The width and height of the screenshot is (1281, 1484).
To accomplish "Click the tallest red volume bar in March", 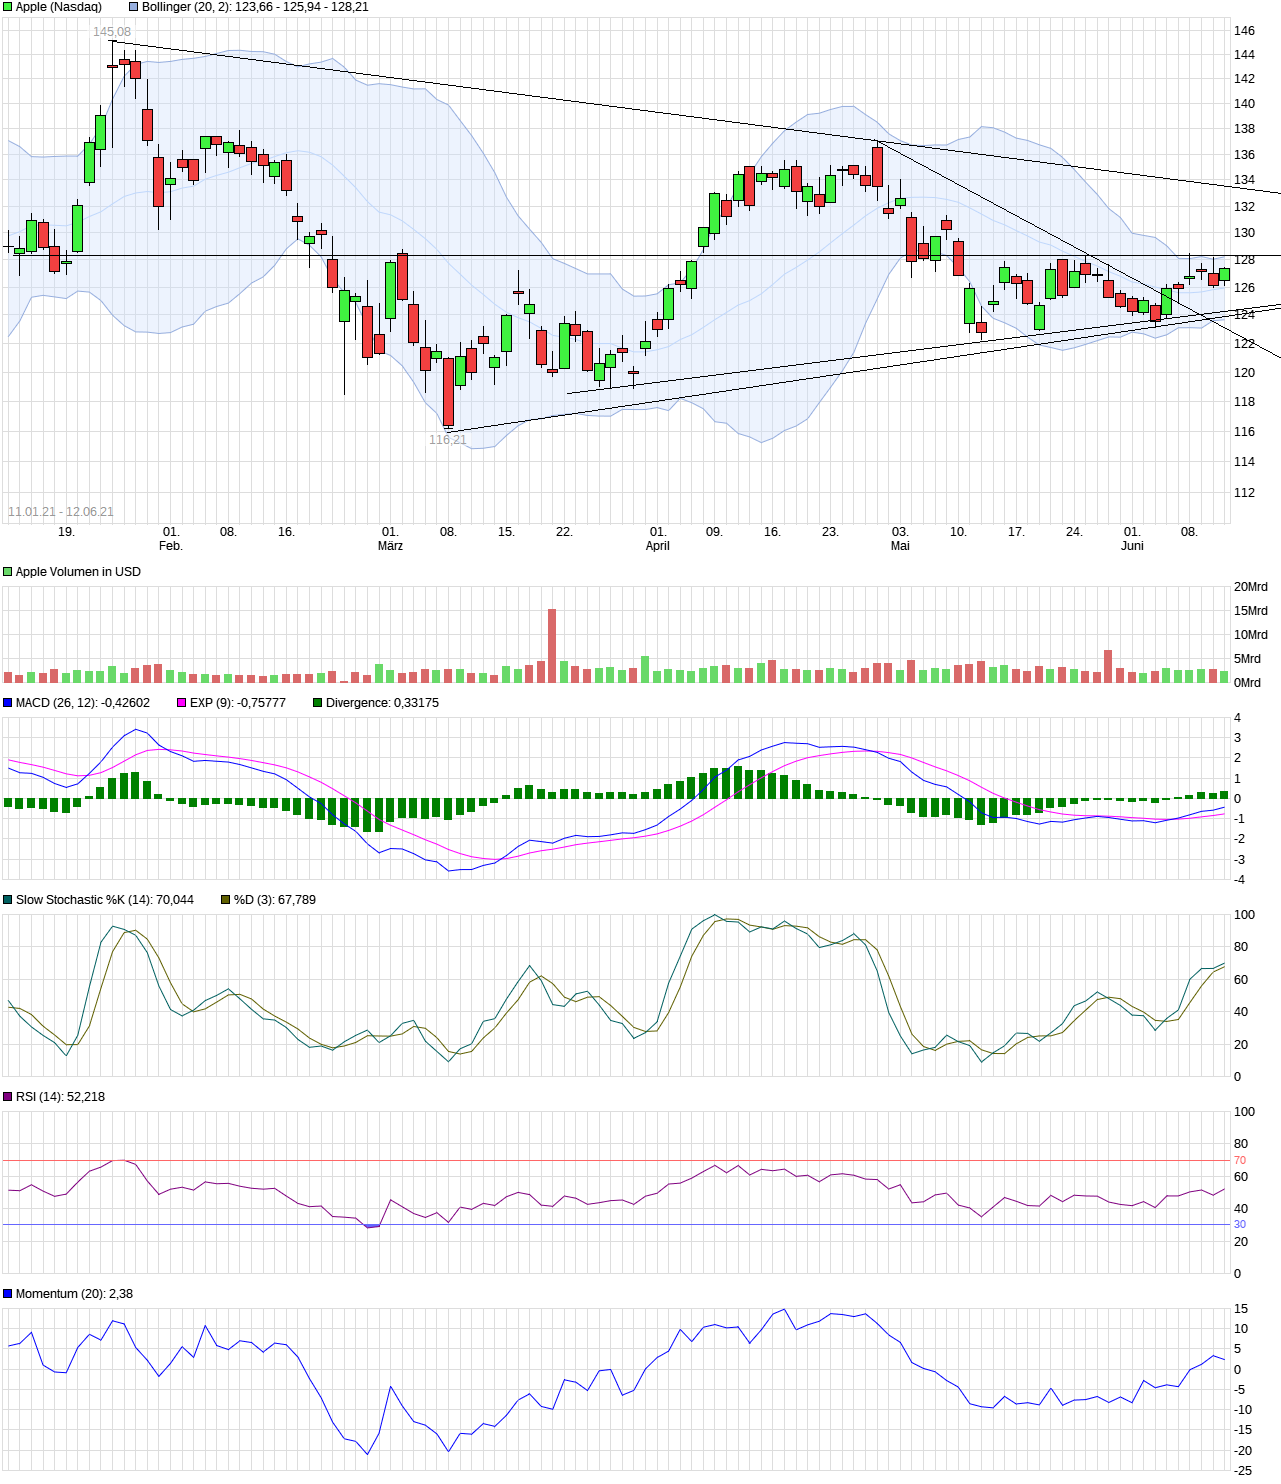I will tap(552, 646).
